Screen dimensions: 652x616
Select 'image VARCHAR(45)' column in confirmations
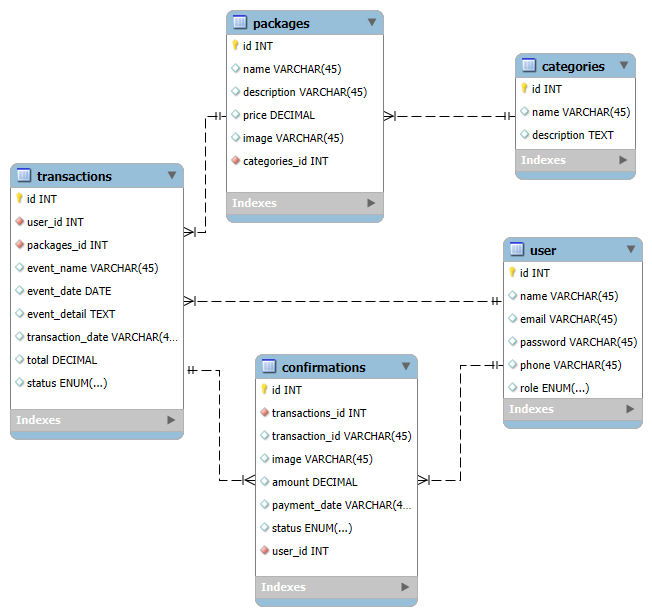322,459
